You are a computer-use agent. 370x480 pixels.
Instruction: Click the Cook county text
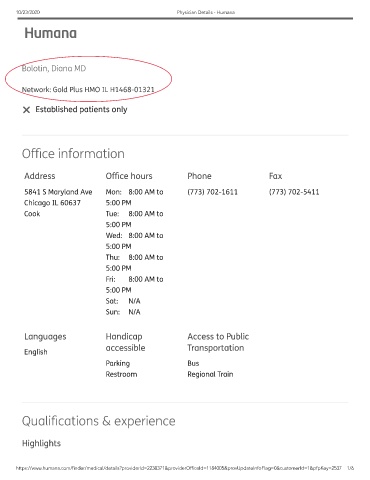tap(32, 214)
